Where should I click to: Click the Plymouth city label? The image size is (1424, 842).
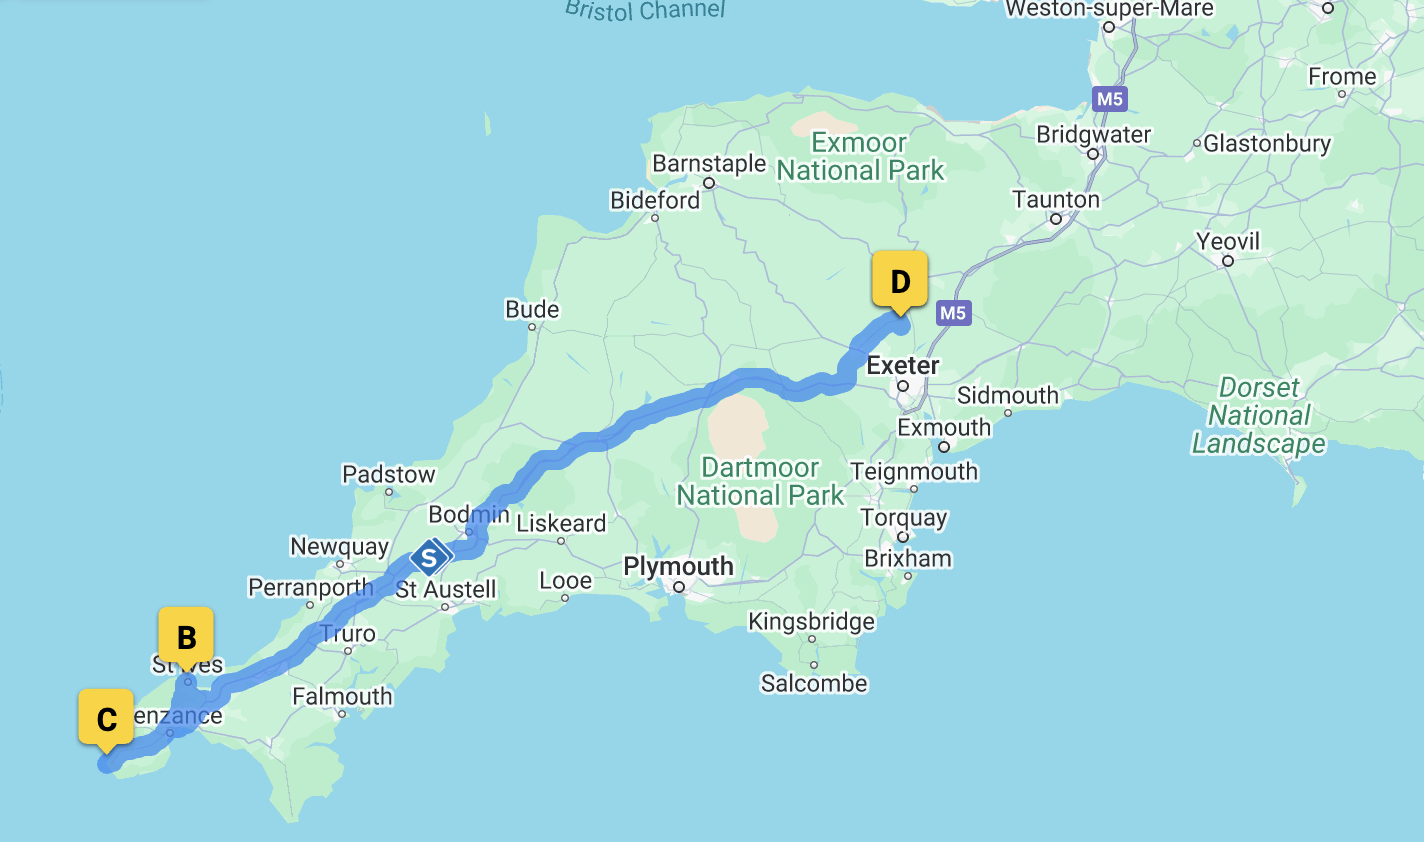678,567
